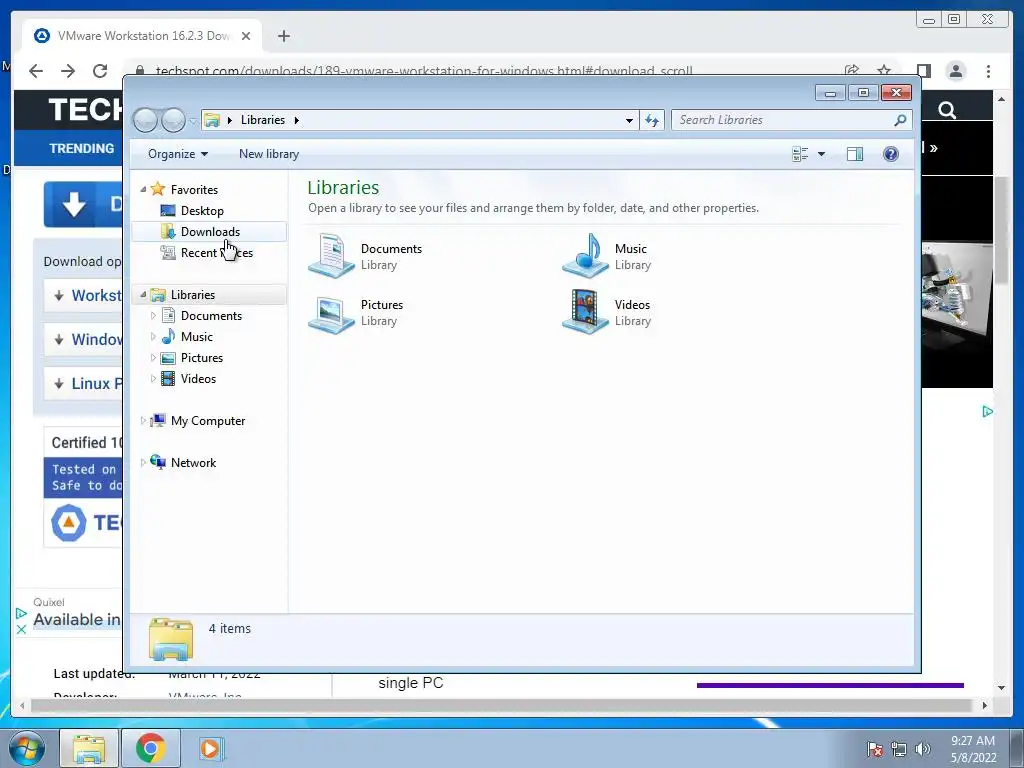This screenshot has height=768, width=1024.
Task: Select Recent Places under Favorites
Action: (216, 253)
